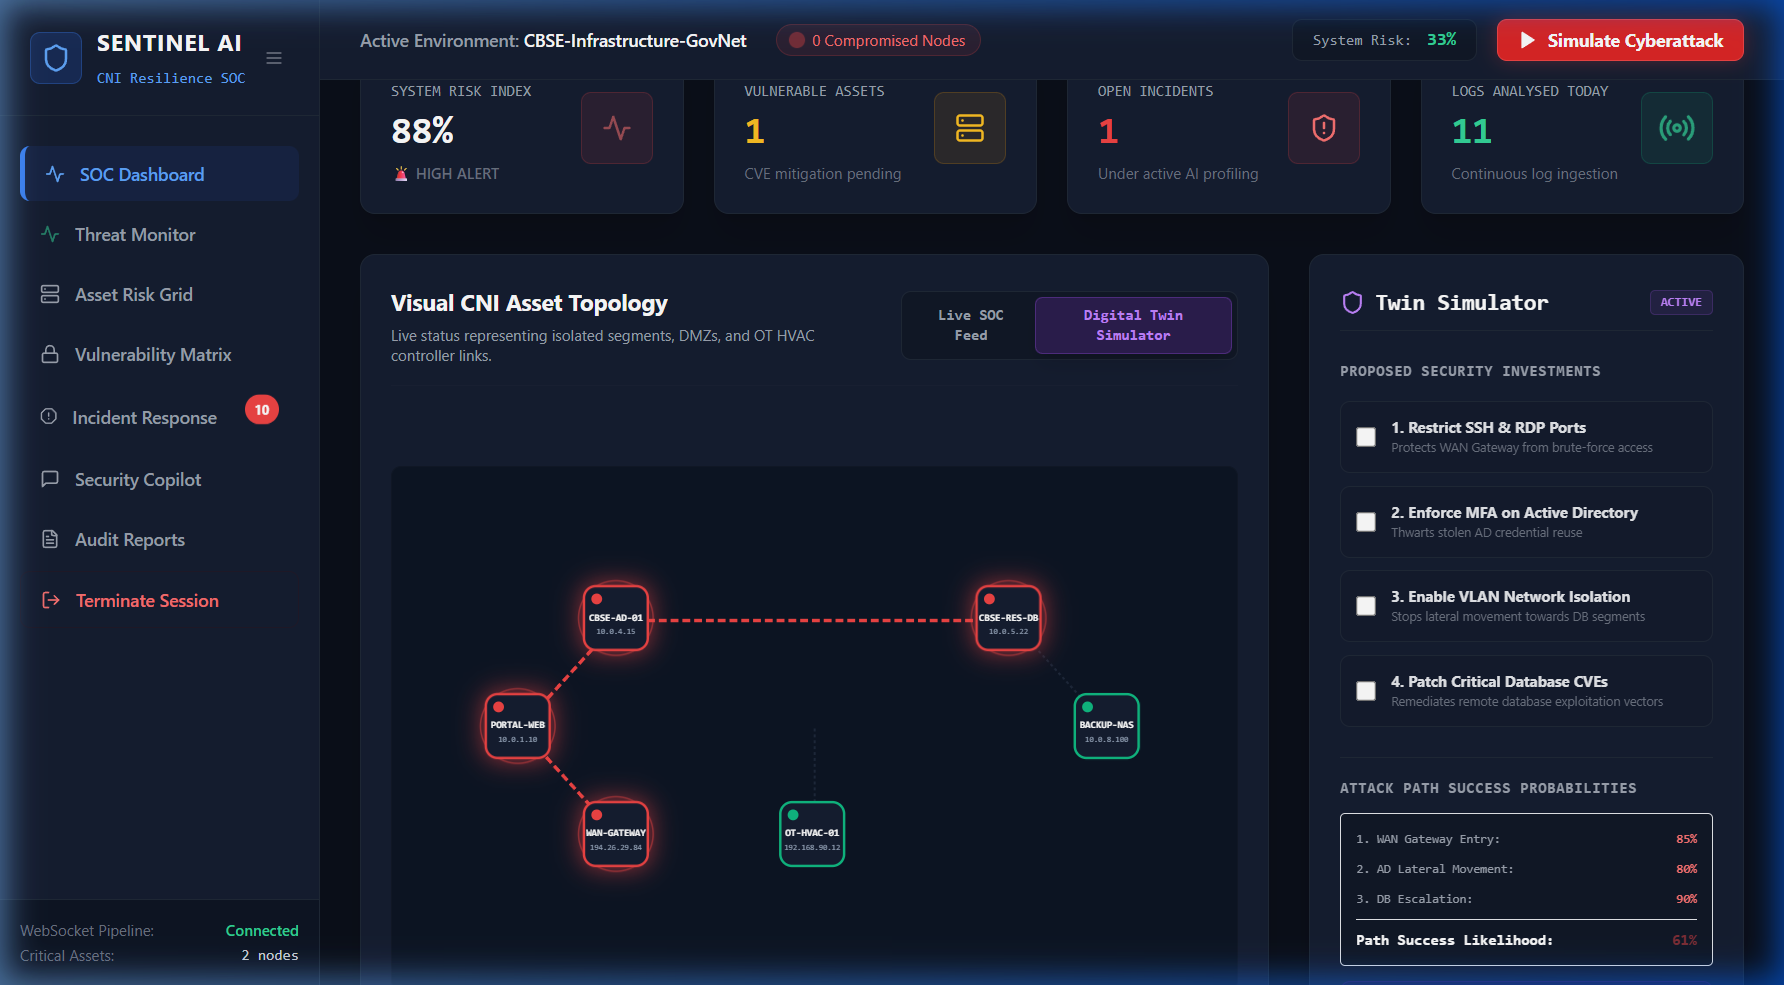Click the Logs Analysed broadcast icon

1677,128
